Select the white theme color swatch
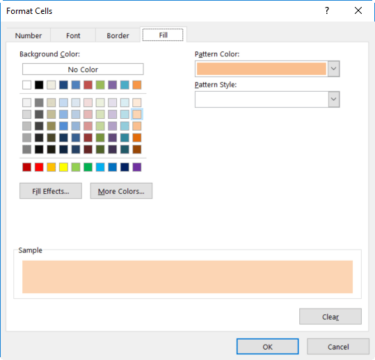The width and height of the screenshot is (375, 360). coord(27,85)
